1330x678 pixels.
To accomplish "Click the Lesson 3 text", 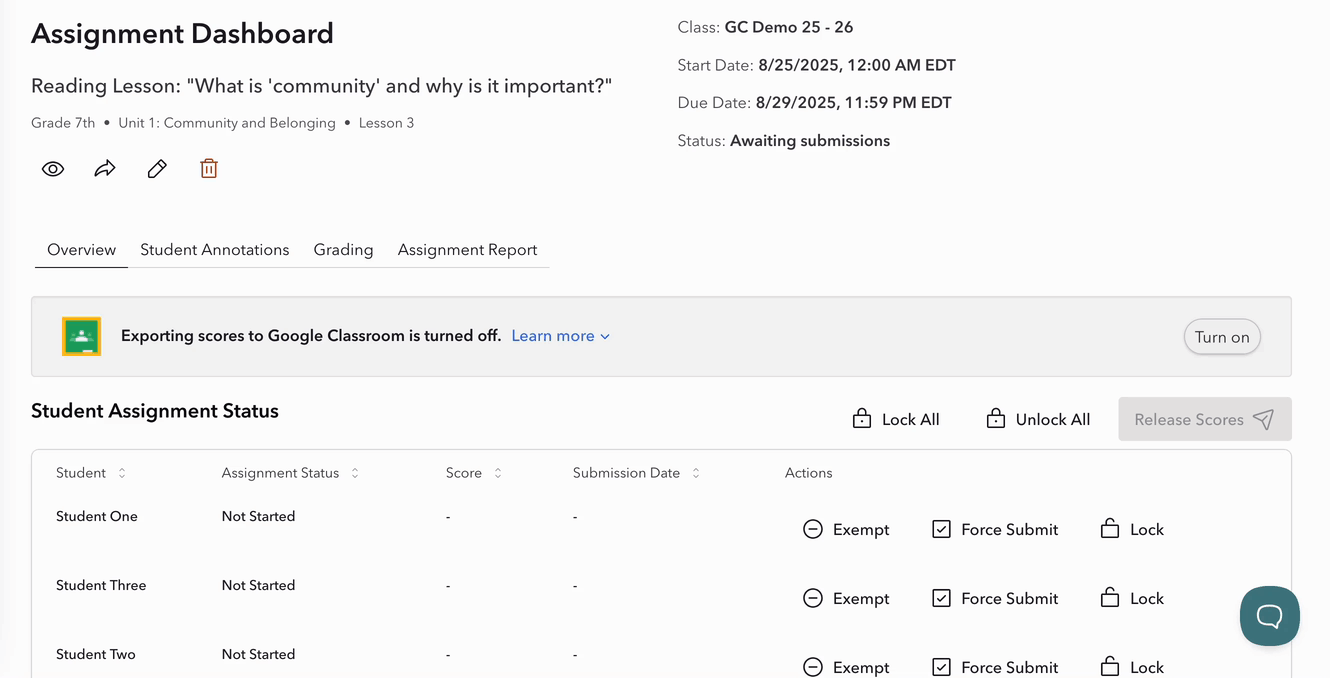I will click(x=386, y=123).
